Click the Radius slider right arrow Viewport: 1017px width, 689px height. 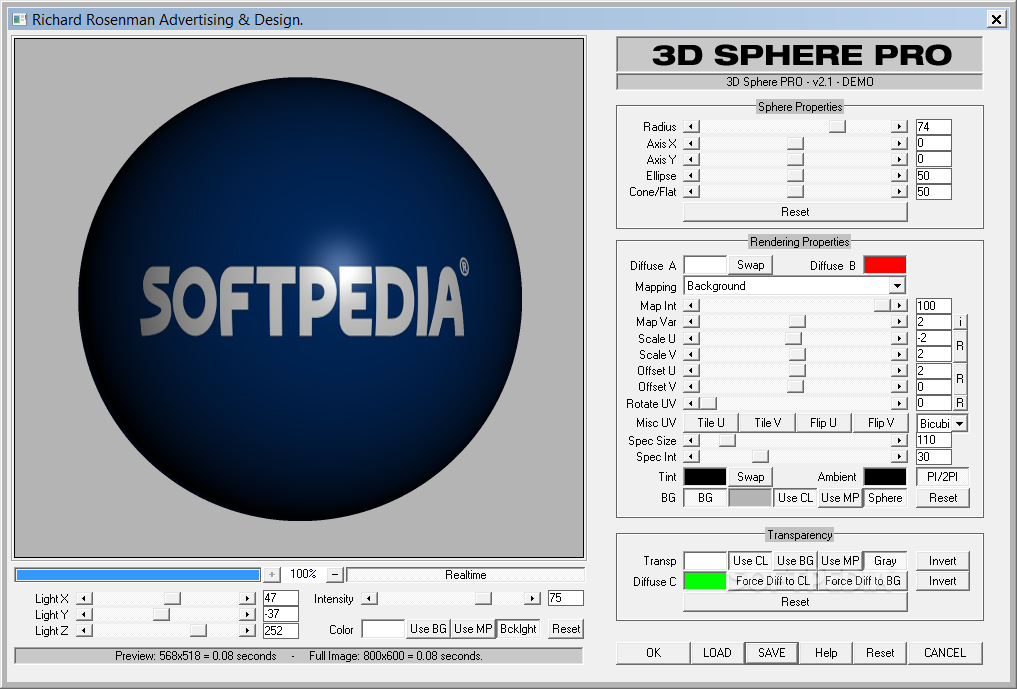899,127
